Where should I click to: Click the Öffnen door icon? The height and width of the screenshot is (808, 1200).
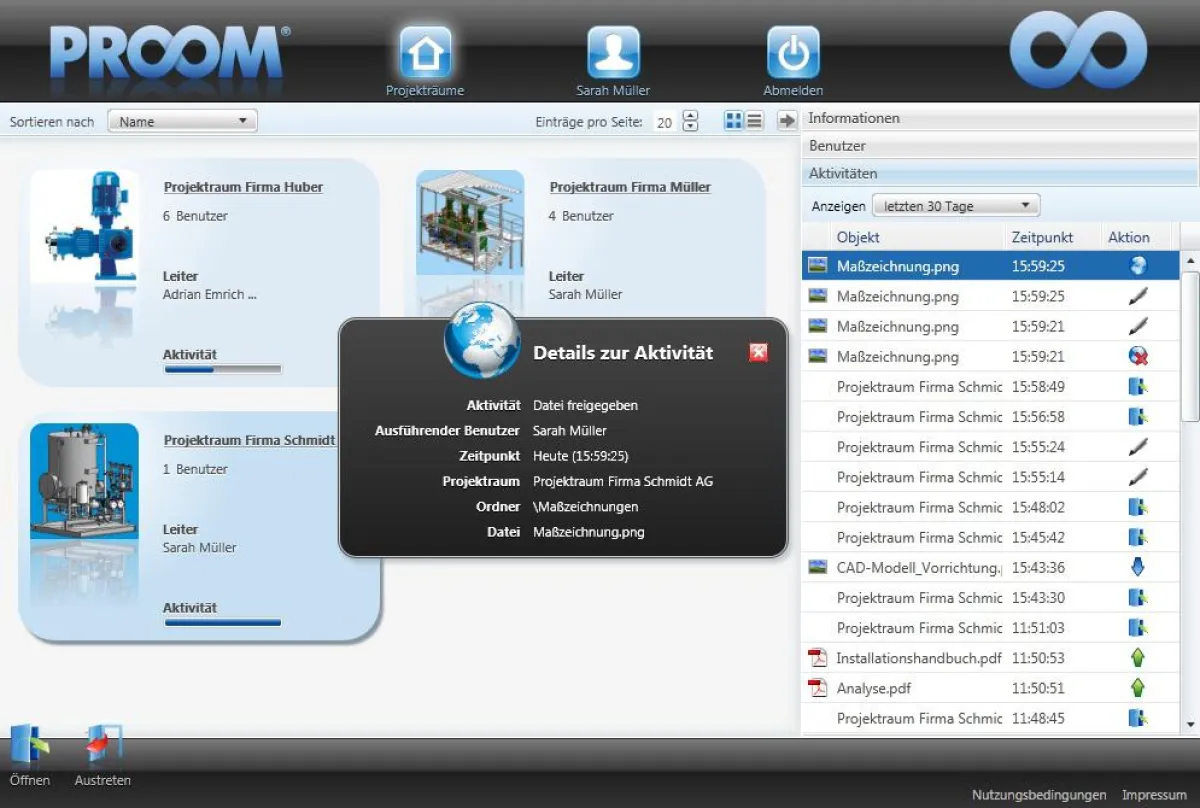coord(30,748)
